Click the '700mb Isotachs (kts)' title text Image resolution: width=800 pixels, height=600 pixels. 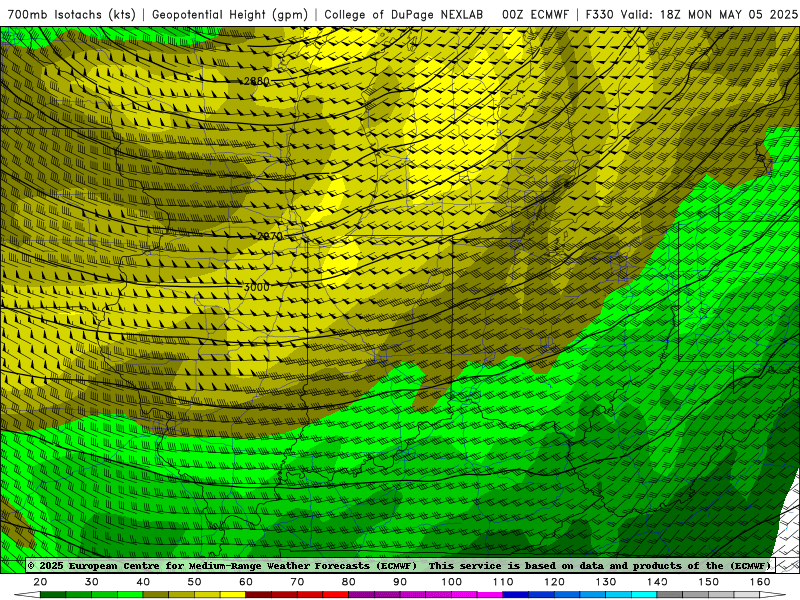click(71, 14)
